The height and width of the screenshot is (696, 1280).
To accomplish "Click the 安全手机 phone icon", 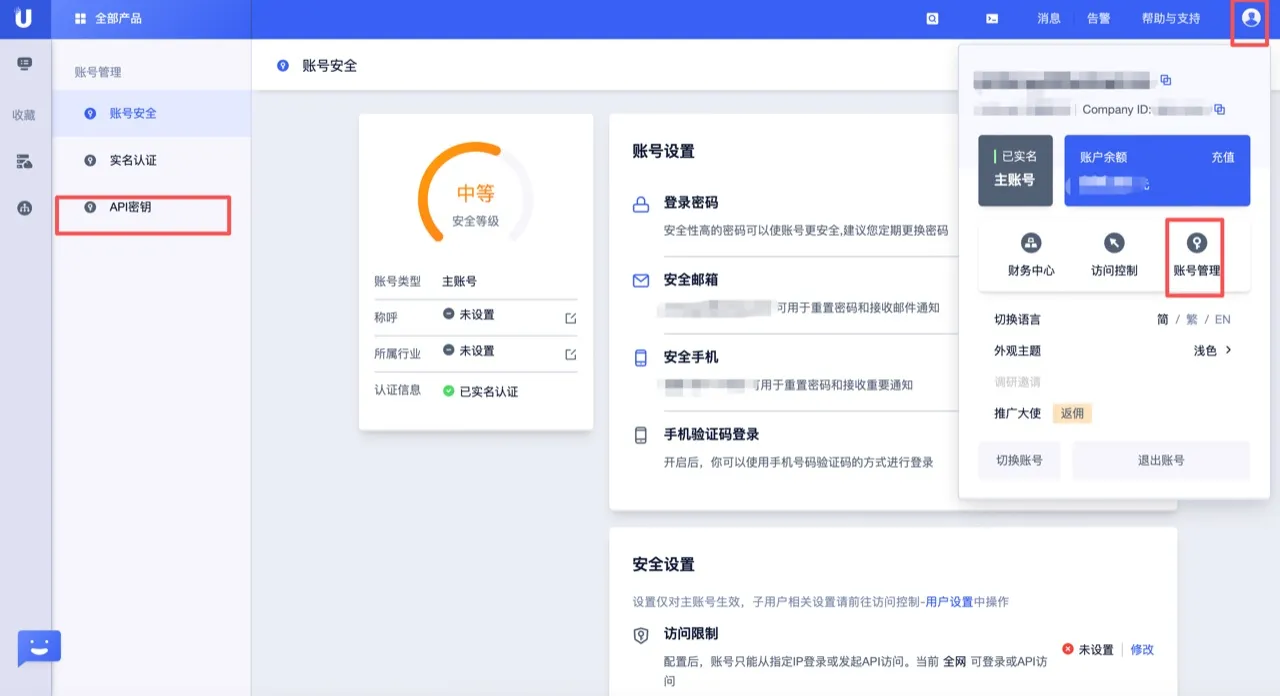I will coord(641,357).
